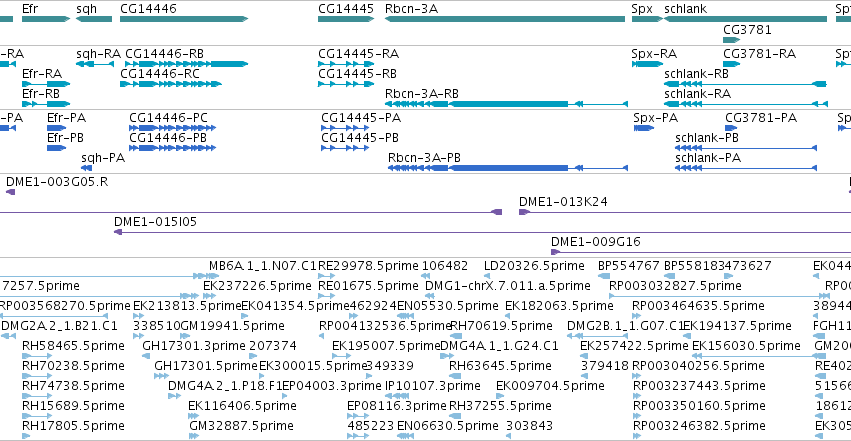
Task: Click the Efr-RA transcript
Action: tap(46, 84)
